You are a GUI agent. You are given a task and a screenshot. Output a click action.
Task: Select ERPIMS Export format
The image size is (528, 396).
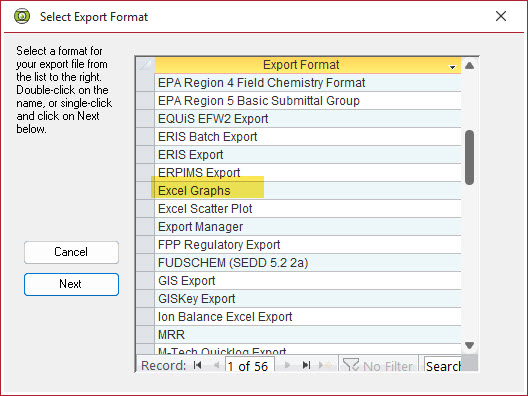(308, 173)
